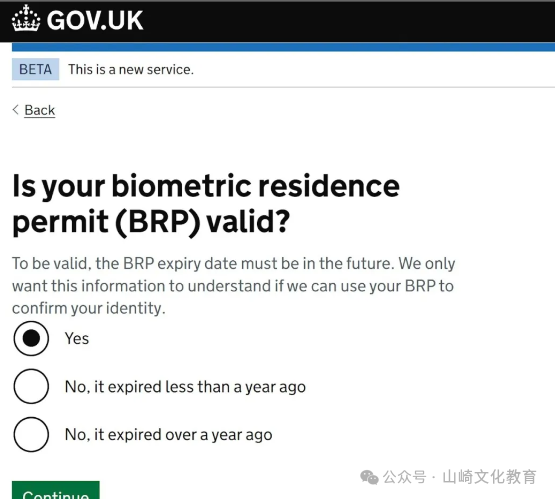Click the blue bar under the header

[283, 47]
